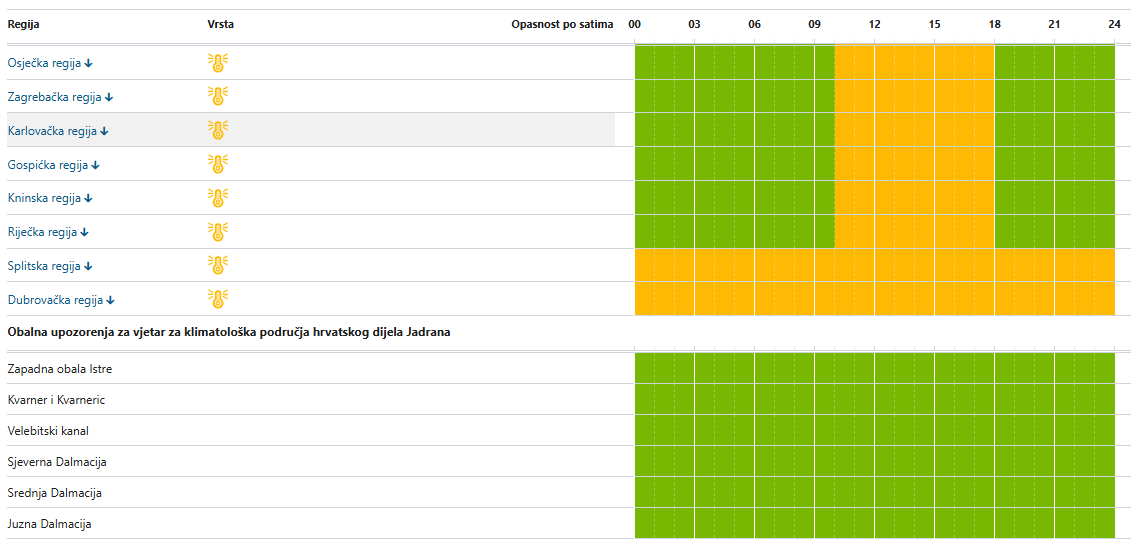Click the heat warning icon for Splitska regija
Image resolution: width=1131 pixels, height=546 pixels.
tap(217, 265)
